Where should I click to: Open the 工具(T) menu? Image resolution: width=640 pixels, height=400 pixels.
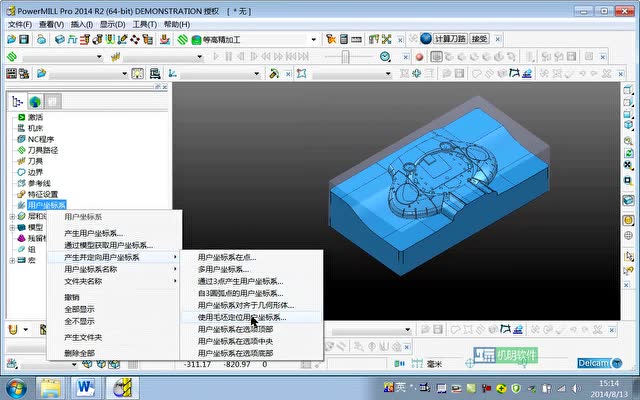pos(144,24)
